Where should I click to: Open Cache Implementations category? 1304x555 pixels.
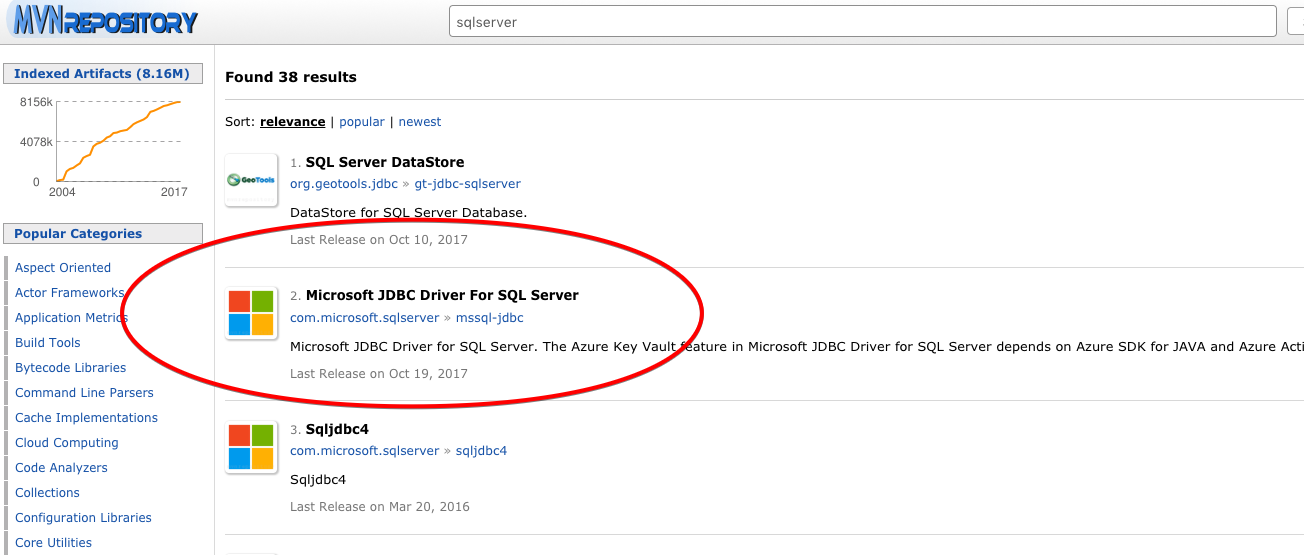(x=86, y=418)
